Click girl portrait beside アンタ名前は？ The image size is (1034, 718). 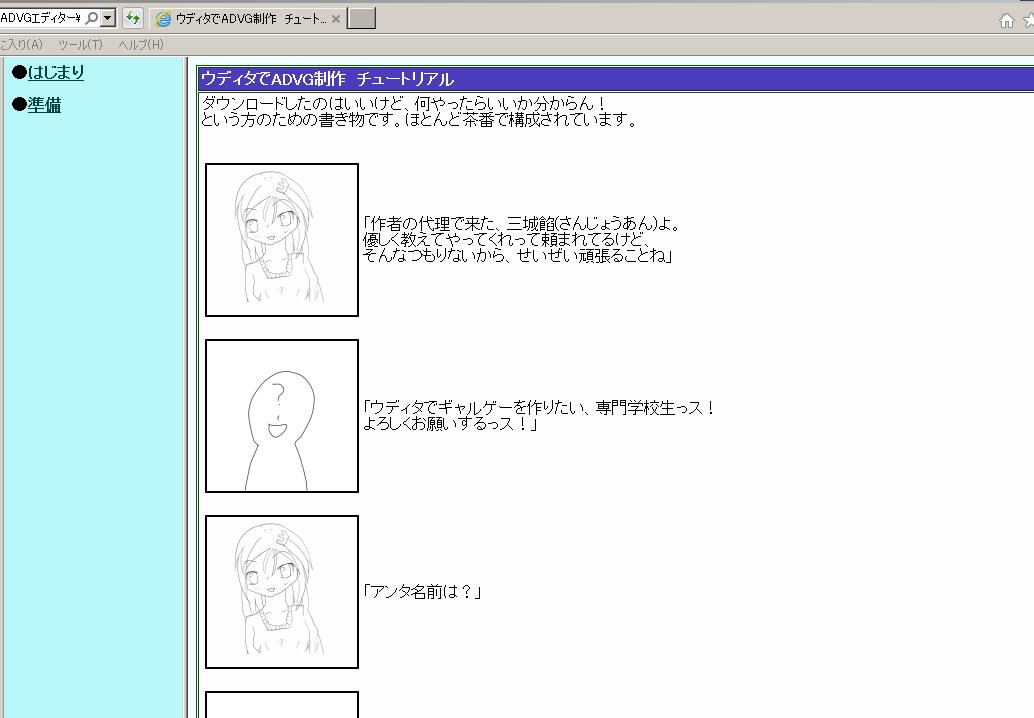pos(282,592)
